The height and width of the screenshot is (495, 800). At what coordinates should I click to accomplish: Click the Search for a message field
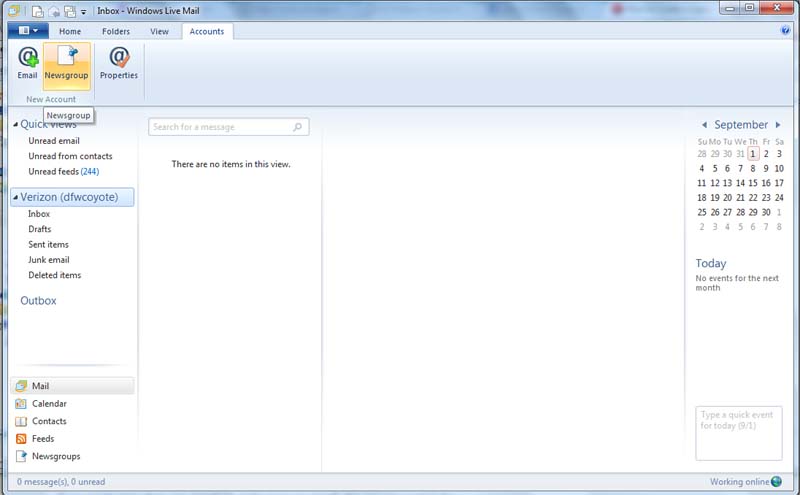tap(229, 127)
